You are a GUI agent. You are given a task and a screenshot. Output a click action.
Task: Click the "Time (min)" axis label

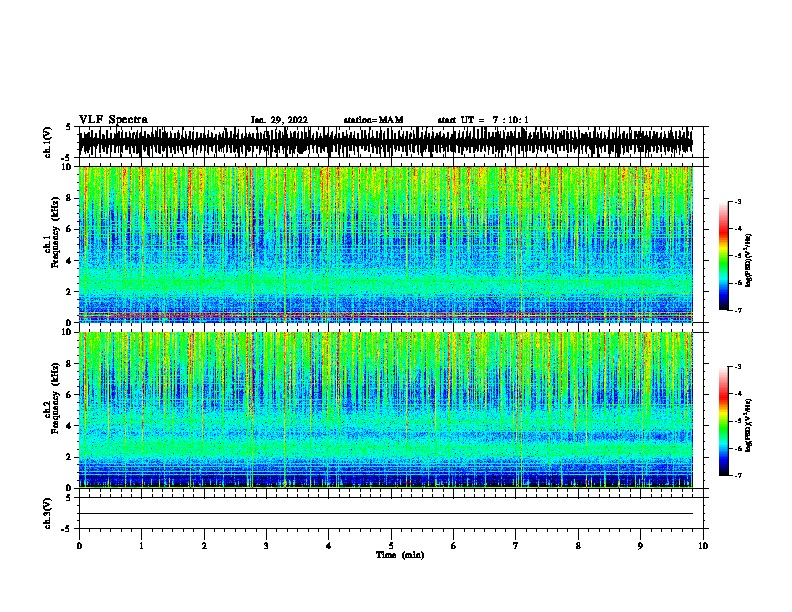(400, 555)
